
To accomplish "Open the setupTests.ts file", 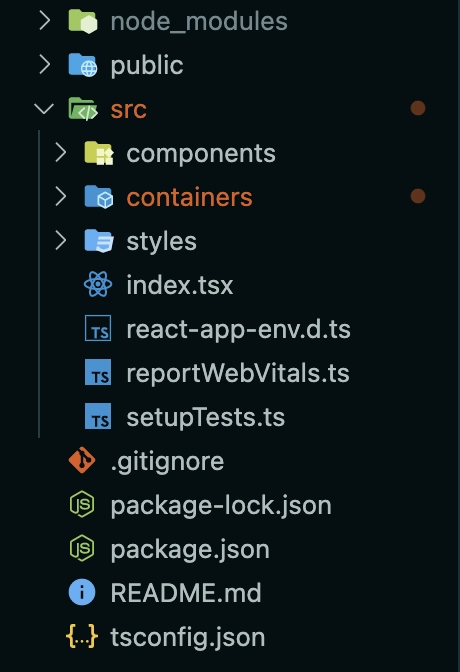I will (205, 417).
